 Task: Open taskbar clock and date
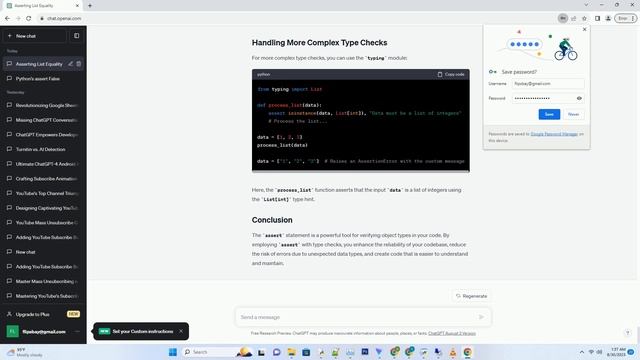coord(616,352)
